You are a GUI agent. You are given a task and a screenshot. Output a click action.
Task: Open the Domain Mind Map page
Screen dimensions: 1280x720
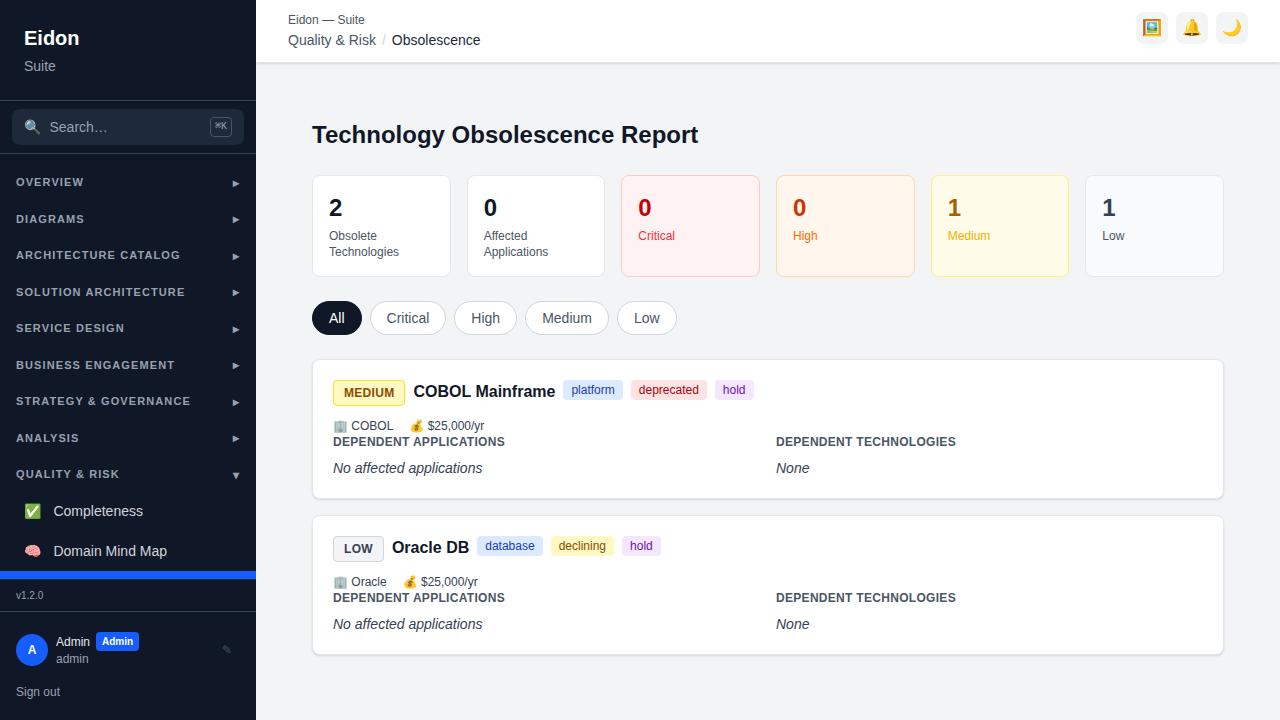[x=128, y=551]
